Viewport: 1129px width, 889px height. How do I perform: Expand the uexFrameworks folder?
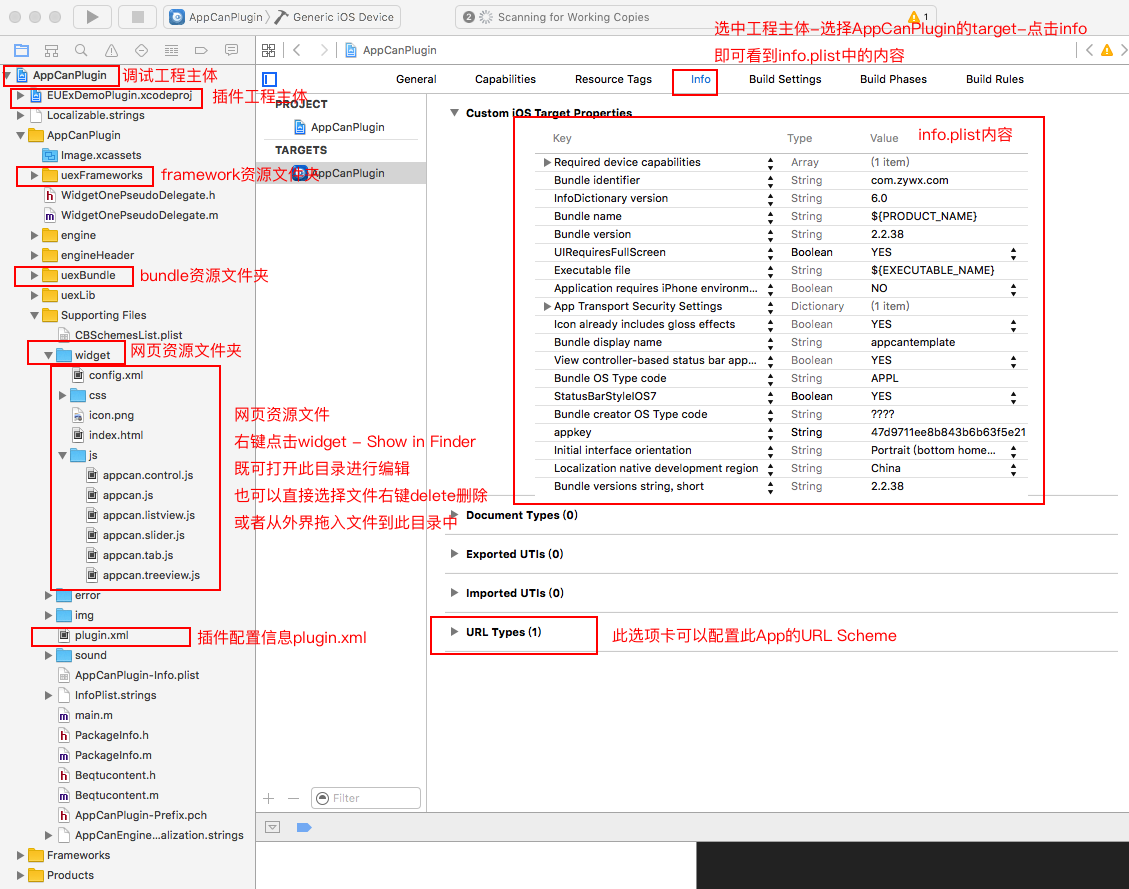(34, 175)
